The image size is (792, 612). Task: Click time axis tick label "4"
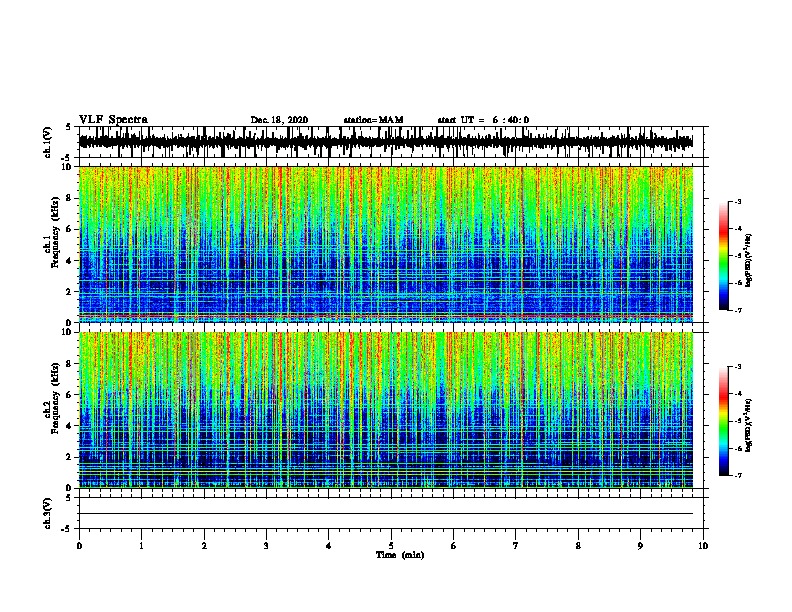[329, 546]
